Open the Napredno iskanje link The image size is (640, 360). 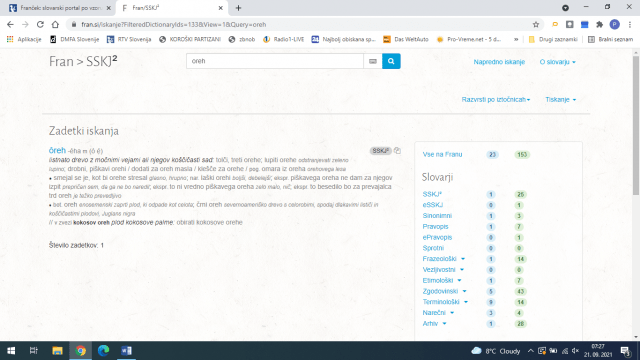499,62
